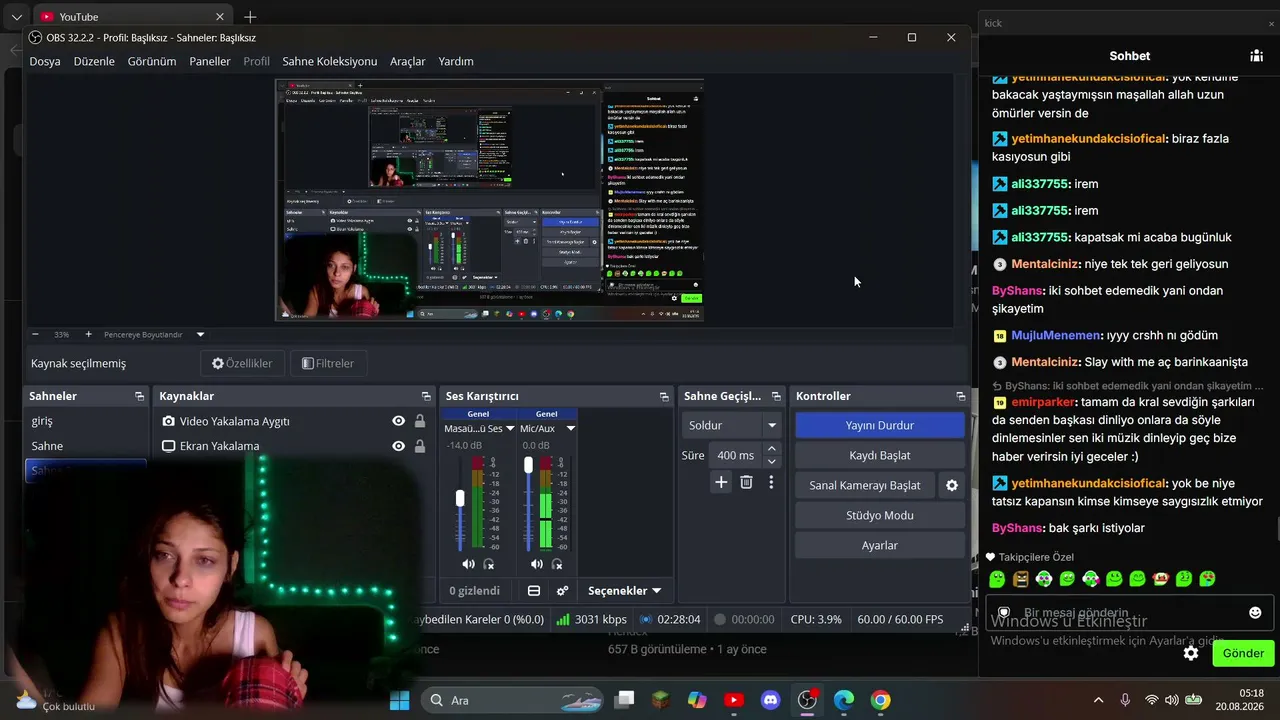Open Discord from the Windows taskbar

point(770,700)
